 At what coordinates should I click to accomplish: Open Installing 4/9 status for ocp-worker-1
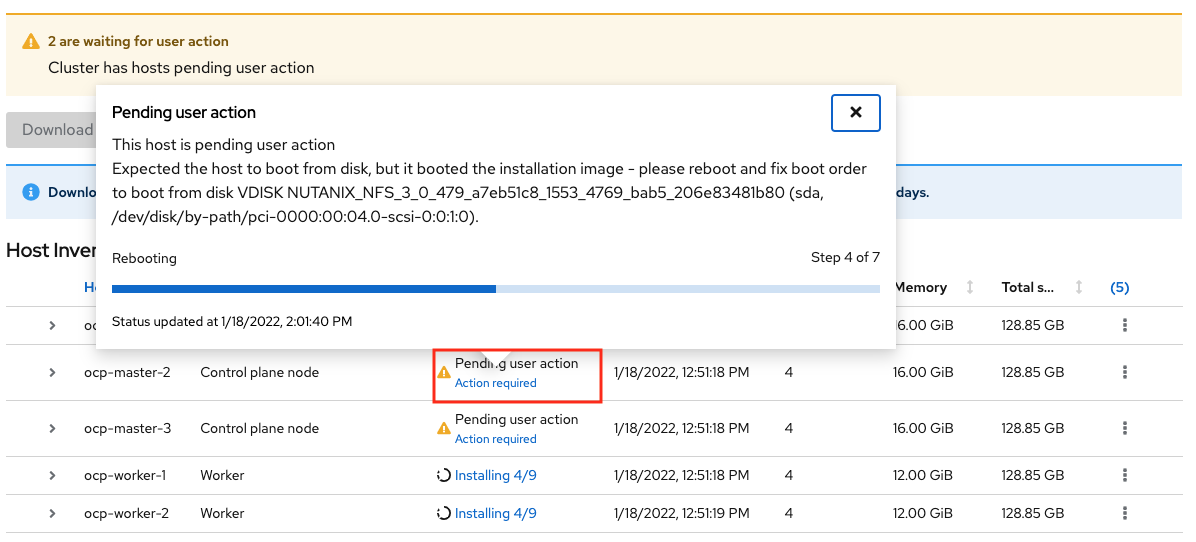(x=495, y=475)
